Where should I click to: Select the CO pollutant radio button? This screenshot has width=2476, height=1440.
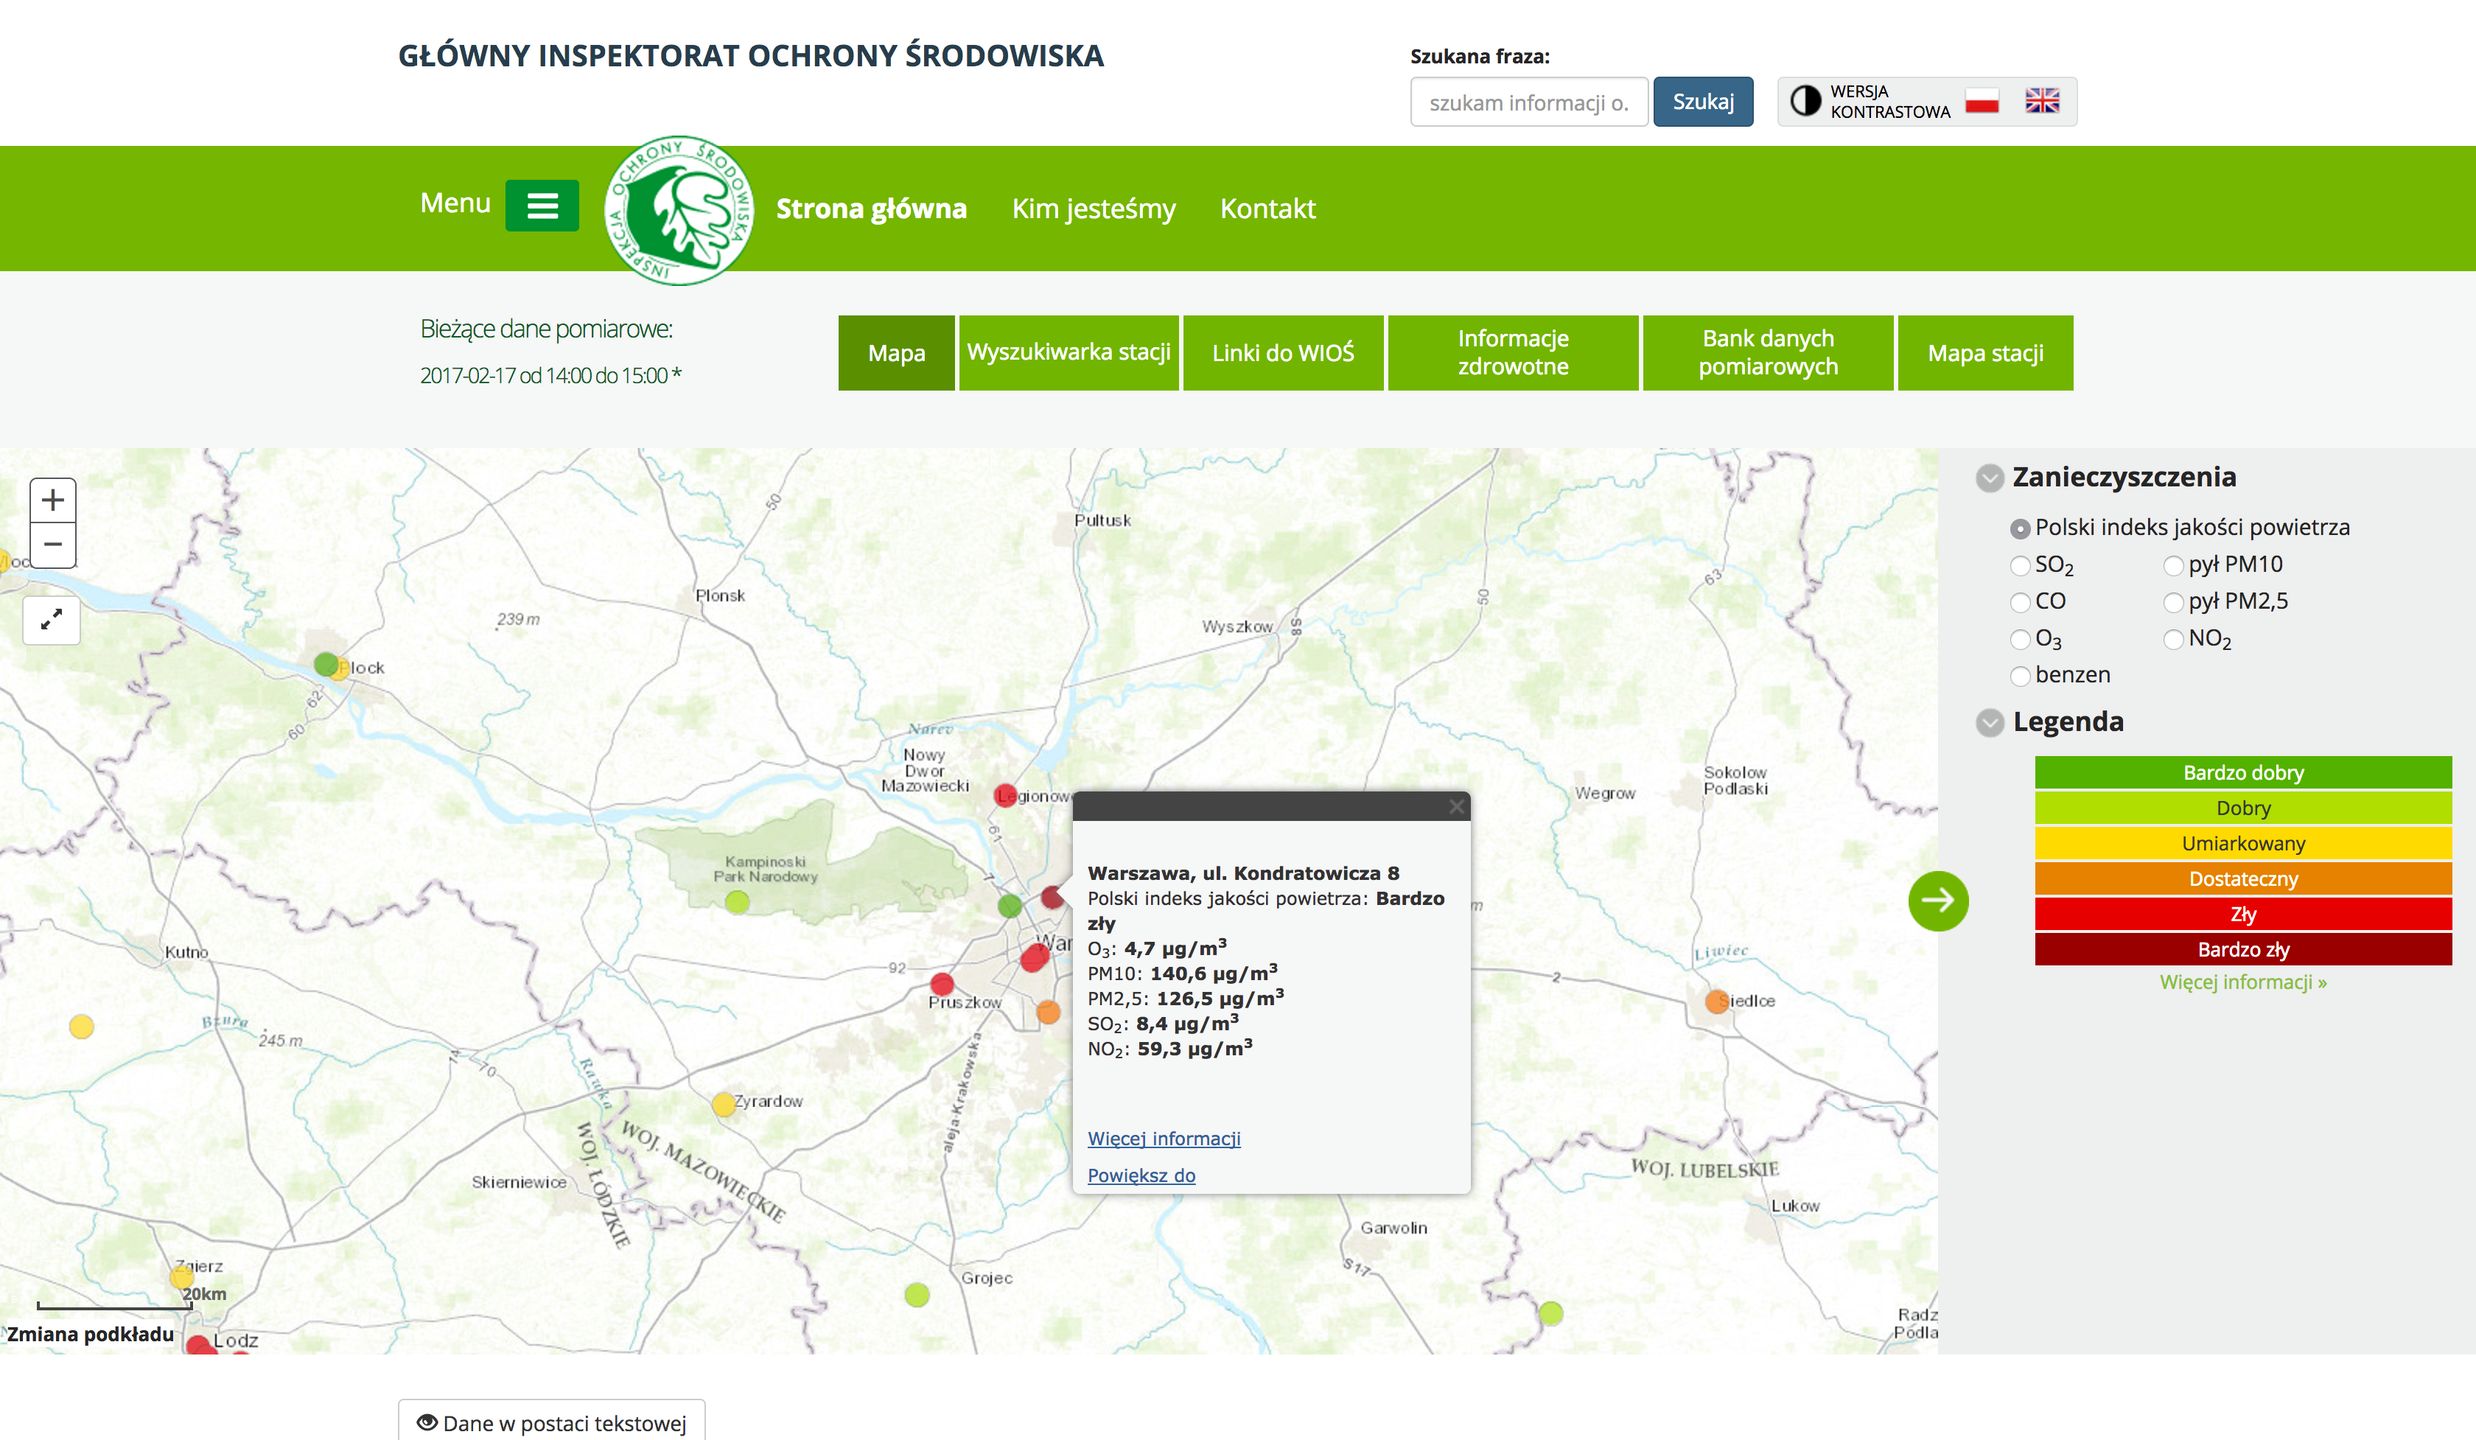click(x=2020, y=603)
